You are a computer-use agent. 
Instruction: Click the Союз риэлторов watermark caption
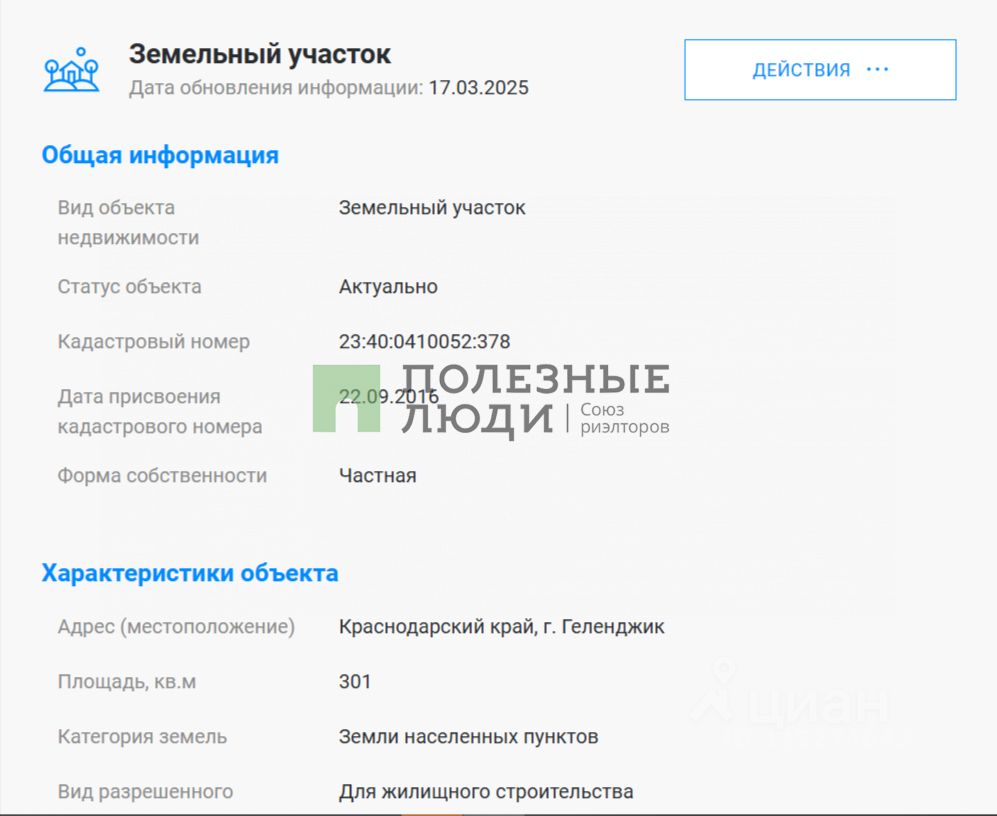tap(624, 418)
